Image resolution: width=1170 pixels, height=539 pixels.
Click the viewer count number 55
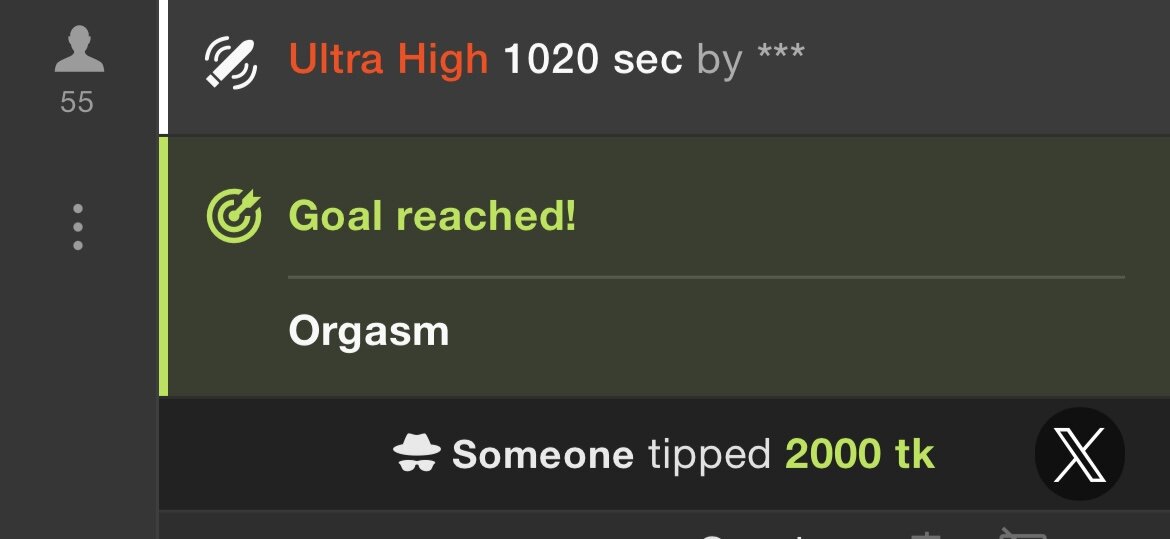(77, 102)
